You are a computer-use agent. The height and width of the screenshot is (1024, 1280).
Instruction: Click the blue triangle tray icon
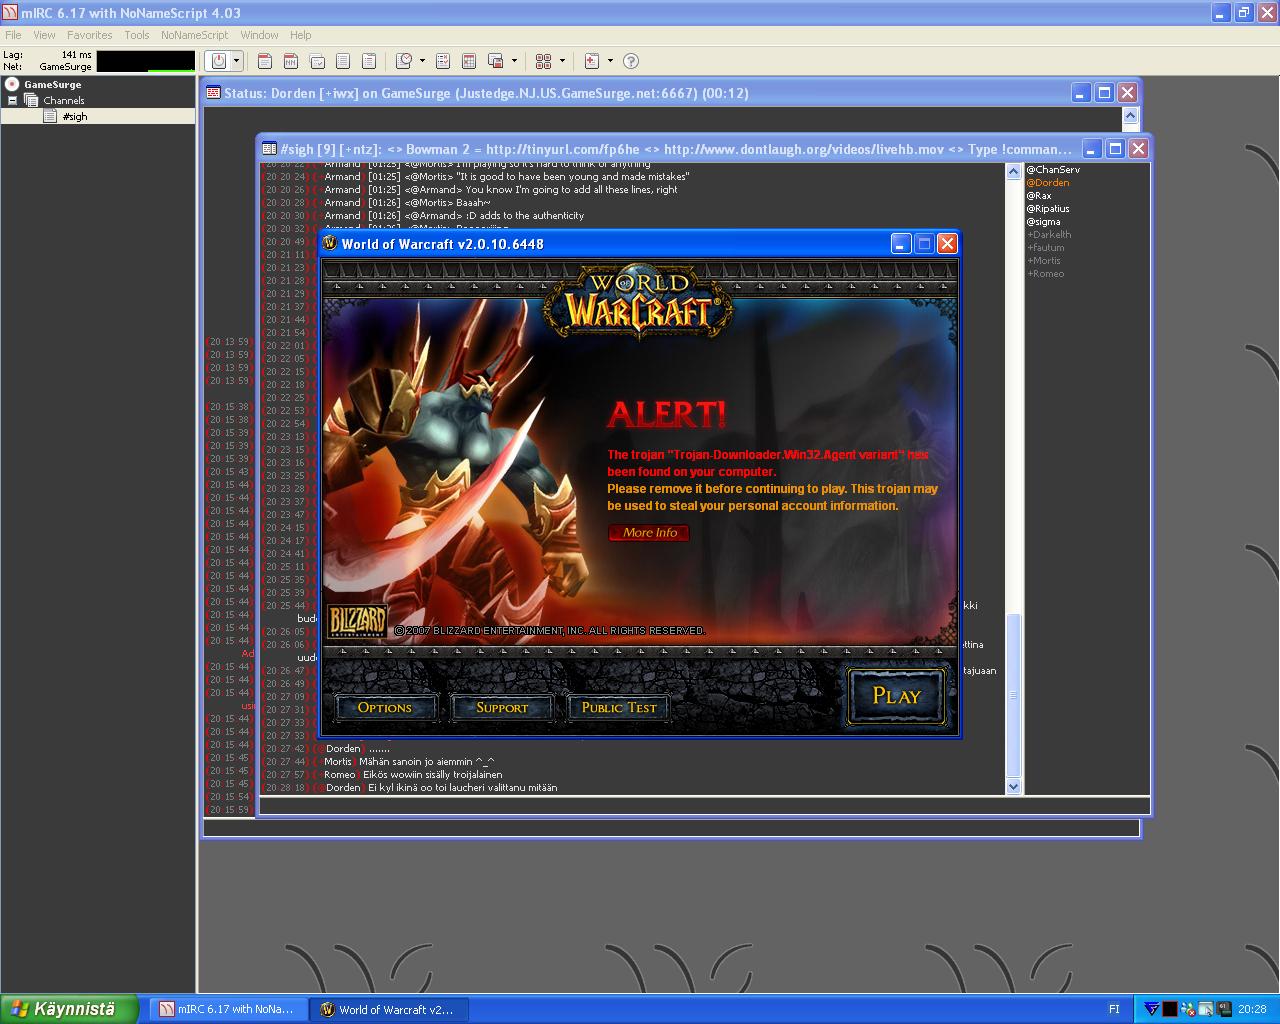tap(1152, 1010)
